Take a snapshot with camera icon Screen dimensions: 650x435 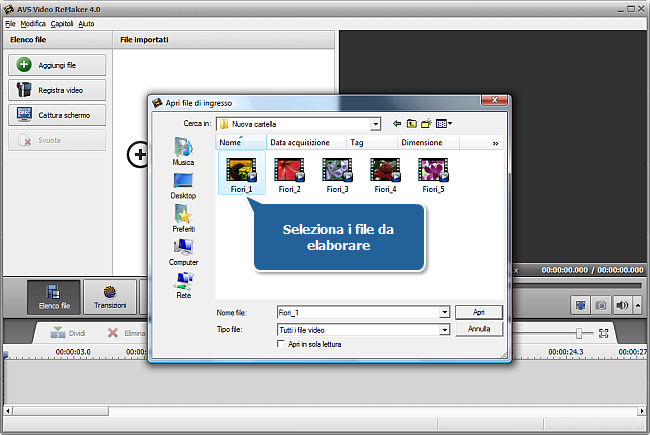(x=601, y=306)
